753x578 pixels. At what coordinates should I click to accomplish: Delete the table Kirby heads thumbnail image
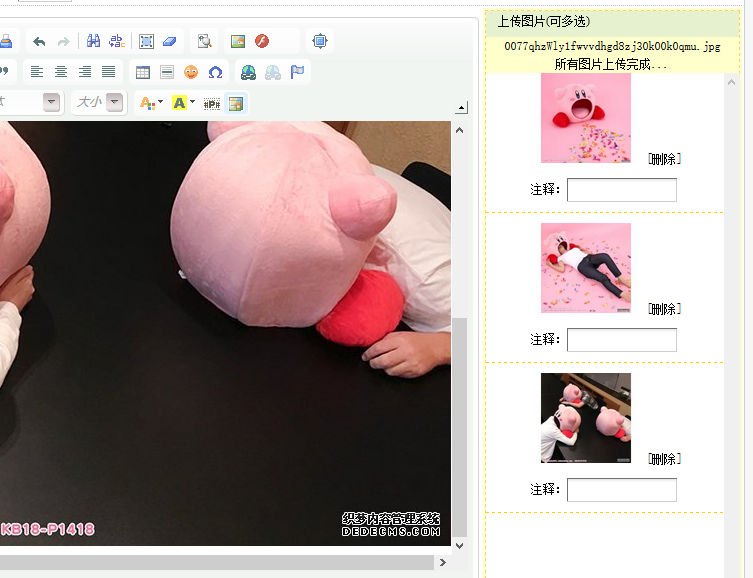point(665,459)
